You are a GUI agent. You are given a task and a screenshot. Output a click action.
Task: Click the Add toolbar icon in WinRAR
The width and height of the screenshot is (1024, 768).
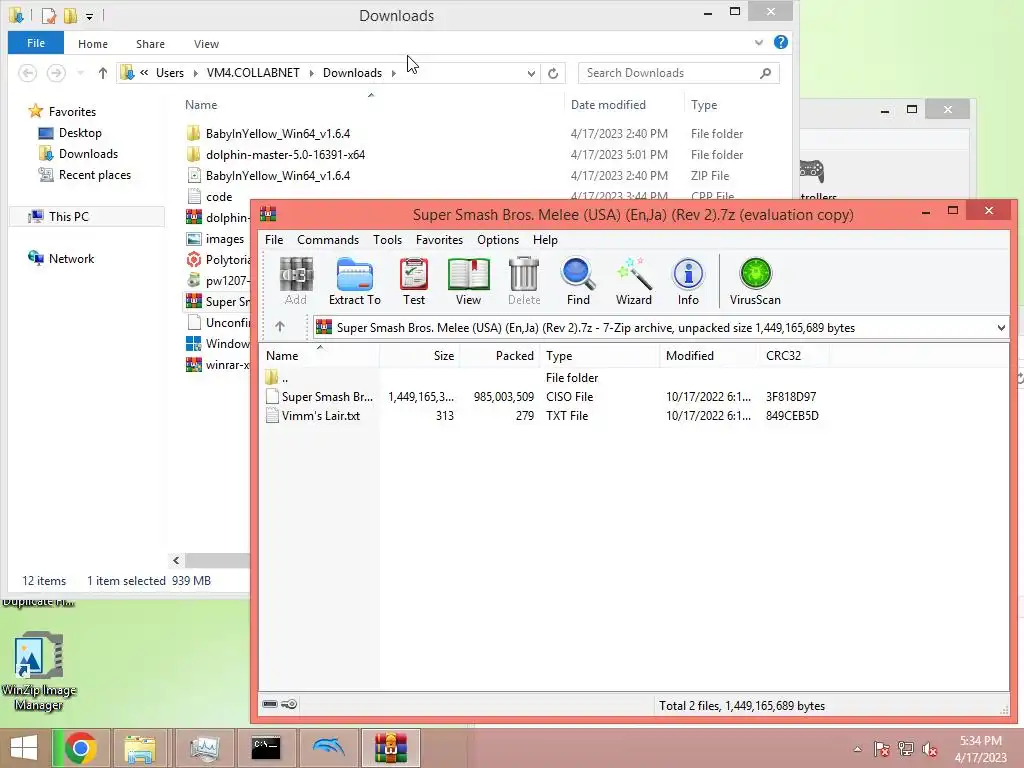[296, 281]
